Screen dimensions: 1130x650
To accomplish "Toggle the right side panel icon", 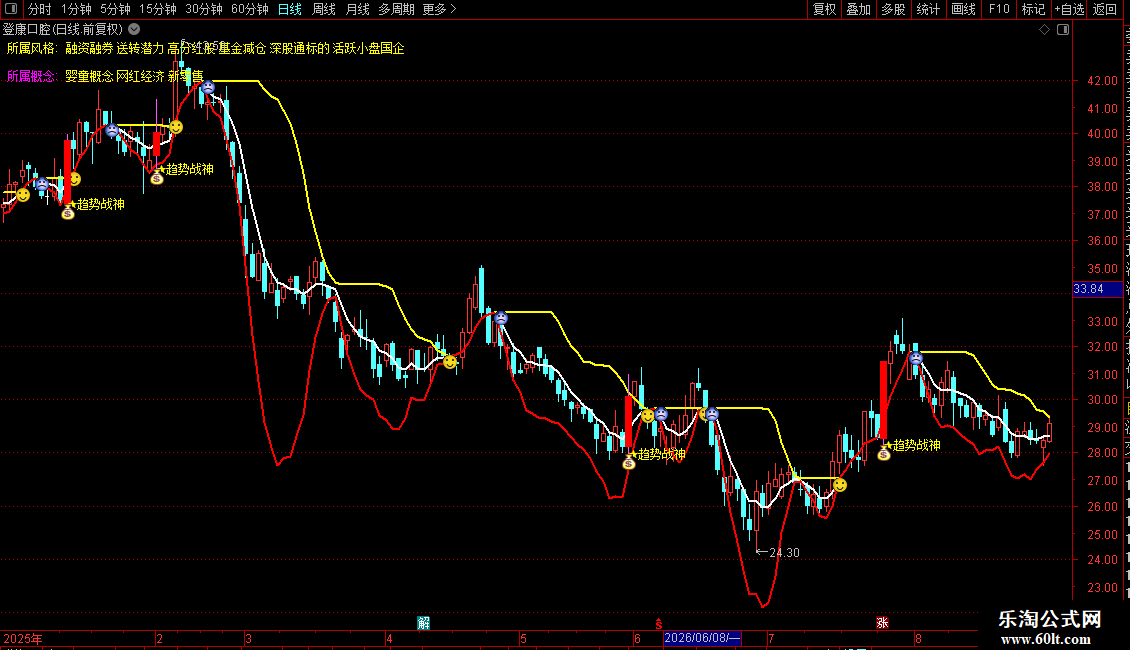I will click(x=1063, y=30).
